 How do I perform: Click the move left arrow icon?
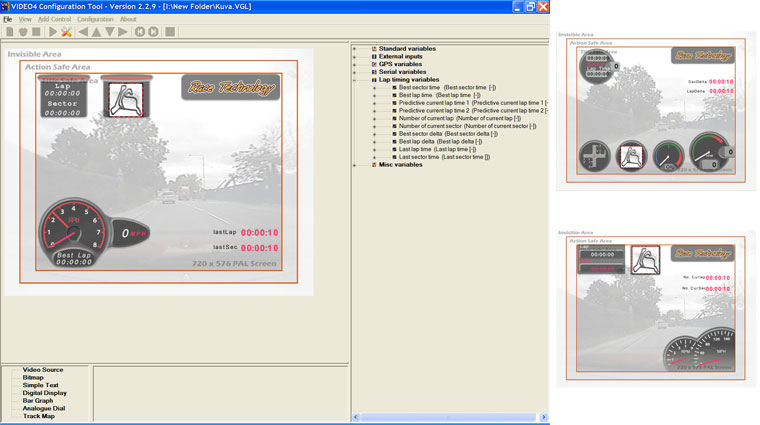pos(84,32)
